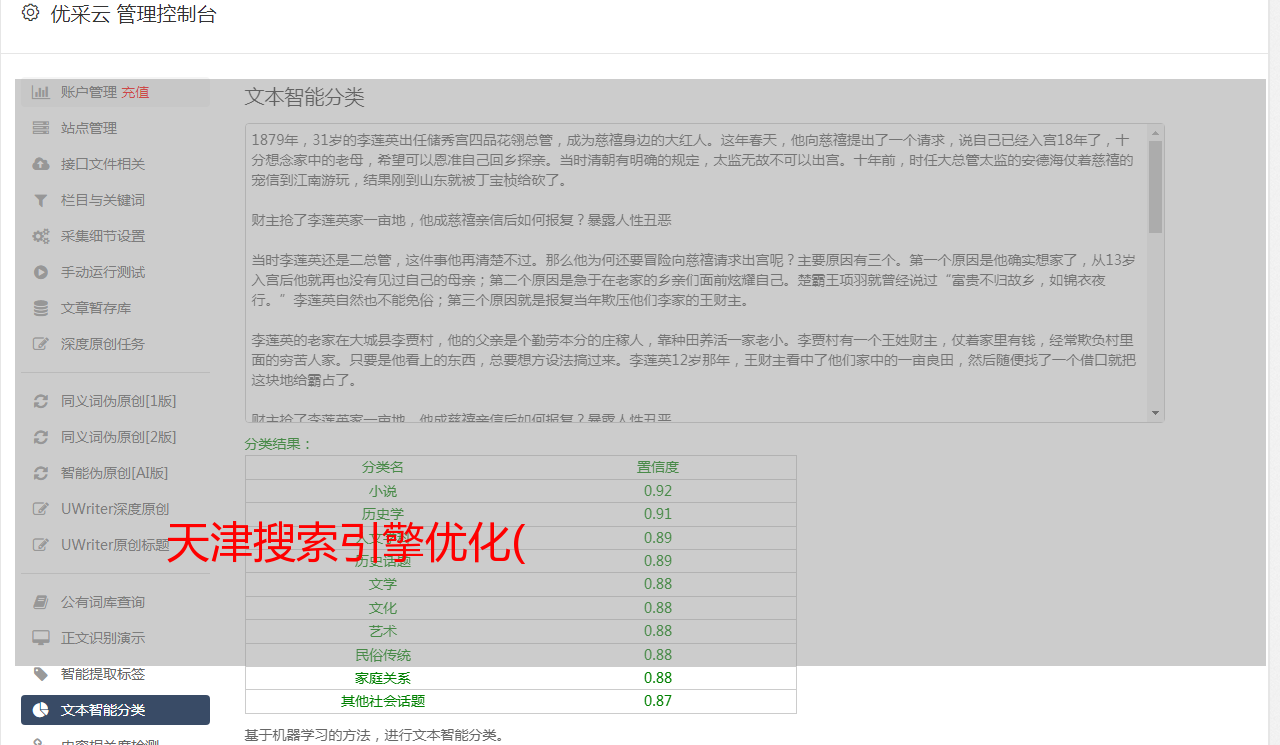The width and height of the screenshot is (1280, 745).
Task: Select the 0.88 value in 艺术 row
Action: pyautogui.click(x=658, y=631)
